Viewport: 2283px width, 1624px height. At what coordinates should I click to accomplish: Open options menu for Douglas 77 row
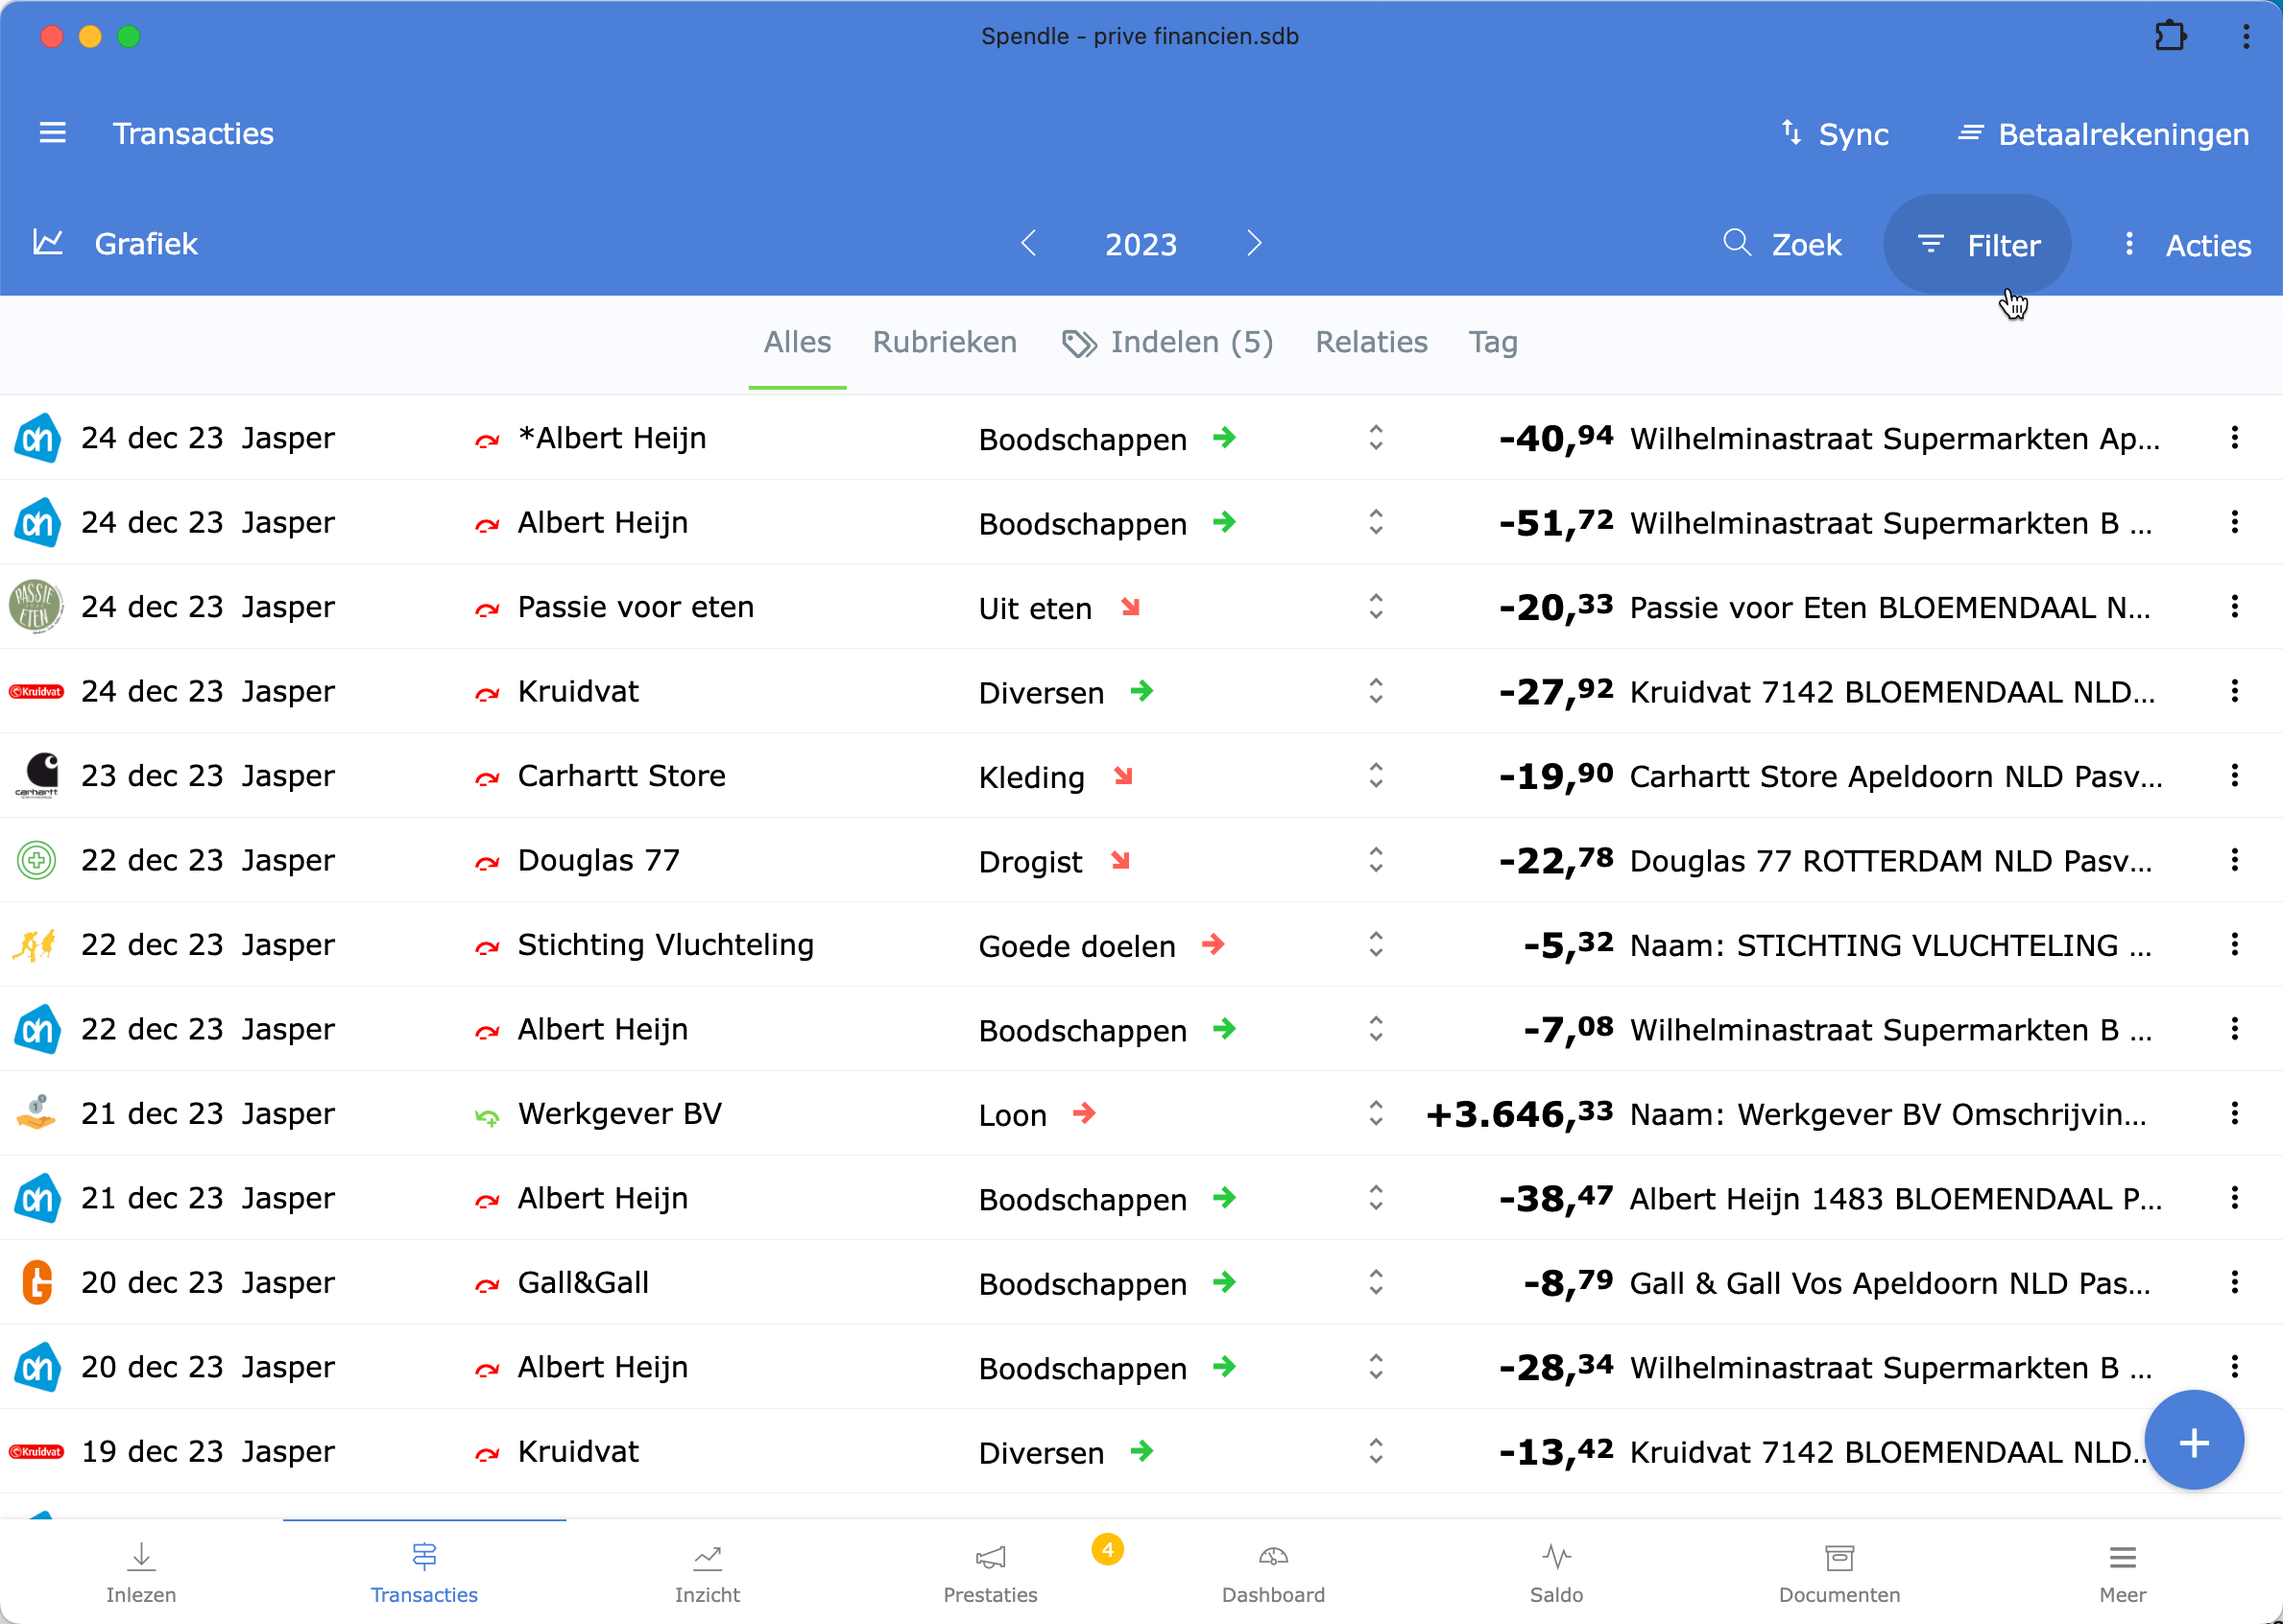coord(2234,860)
